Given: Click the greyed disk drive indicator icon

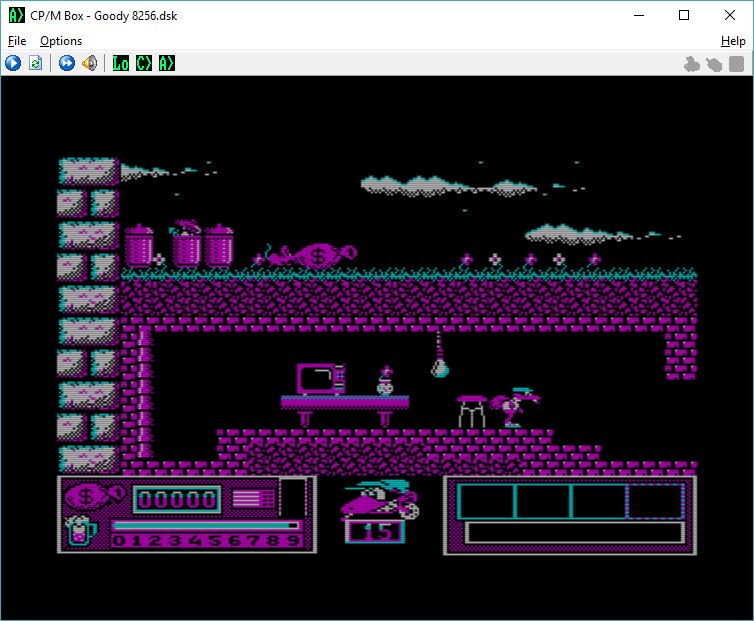Looking at the screenshot, I should [x=737, y=64].
